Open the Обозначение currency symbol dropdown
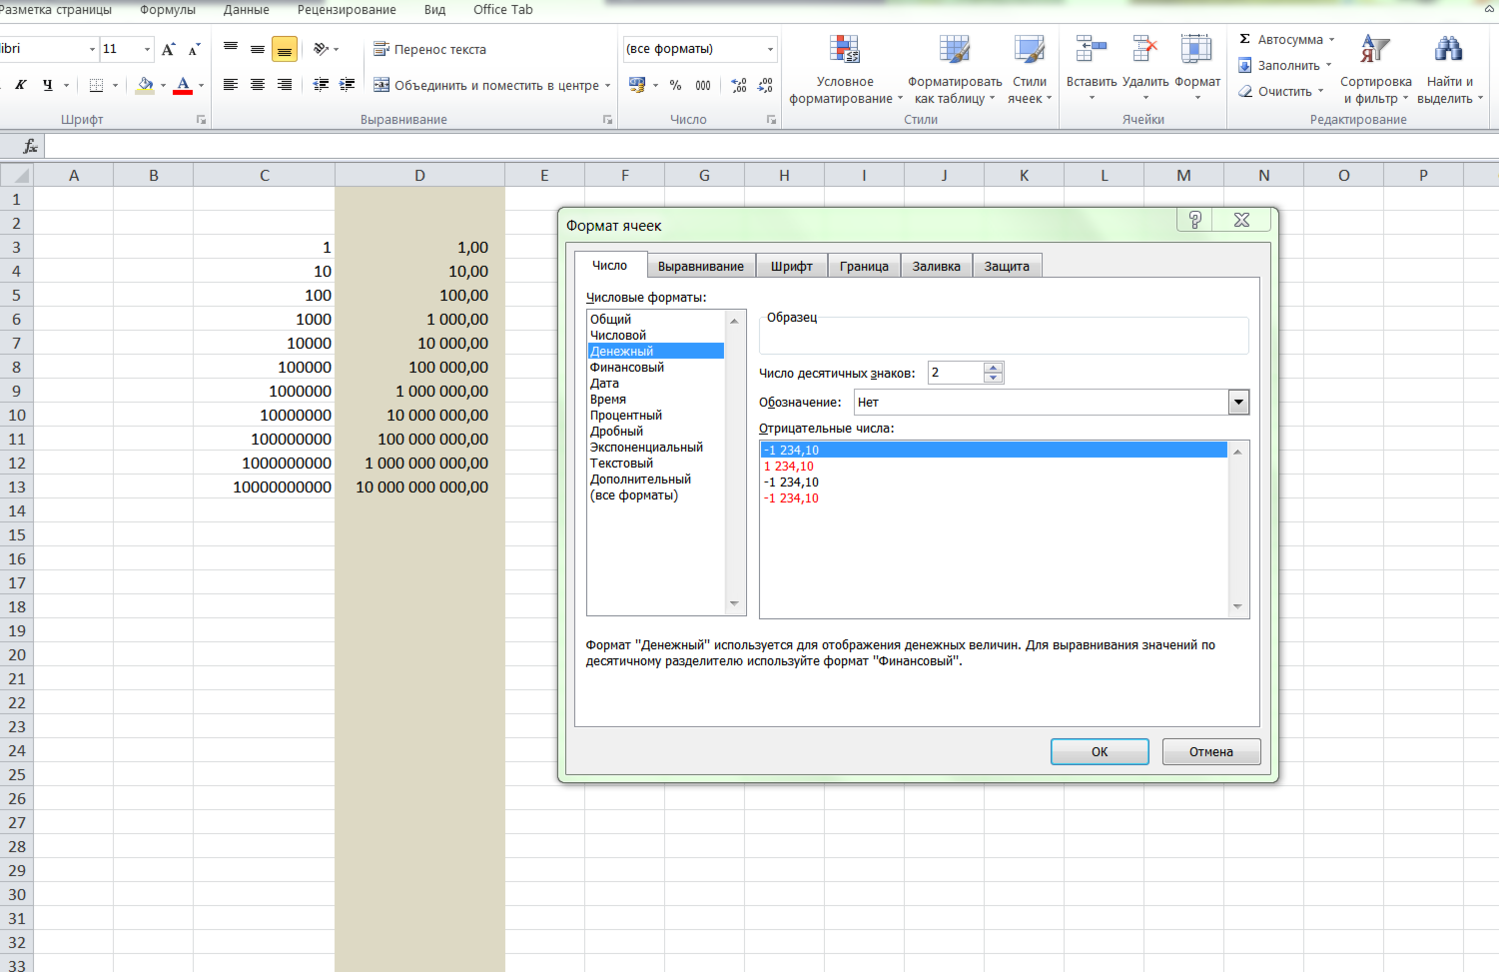Image resolution: width=1499 pixels, height=972 pixels. tap(1238, 402)
